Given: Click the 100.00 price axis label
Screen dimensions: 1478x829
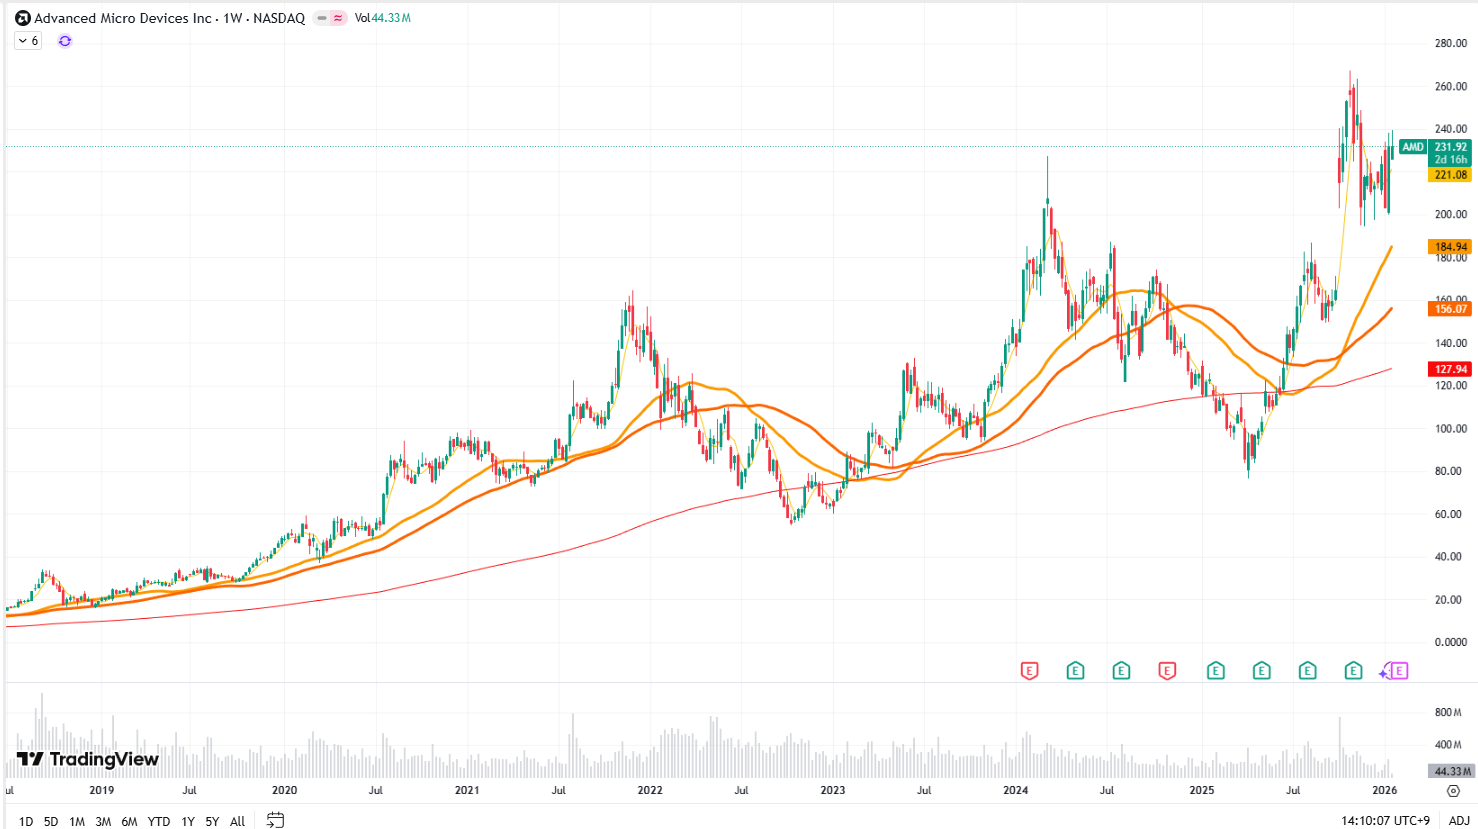Looking at the screenshot, I should (x=1451, y=428).
